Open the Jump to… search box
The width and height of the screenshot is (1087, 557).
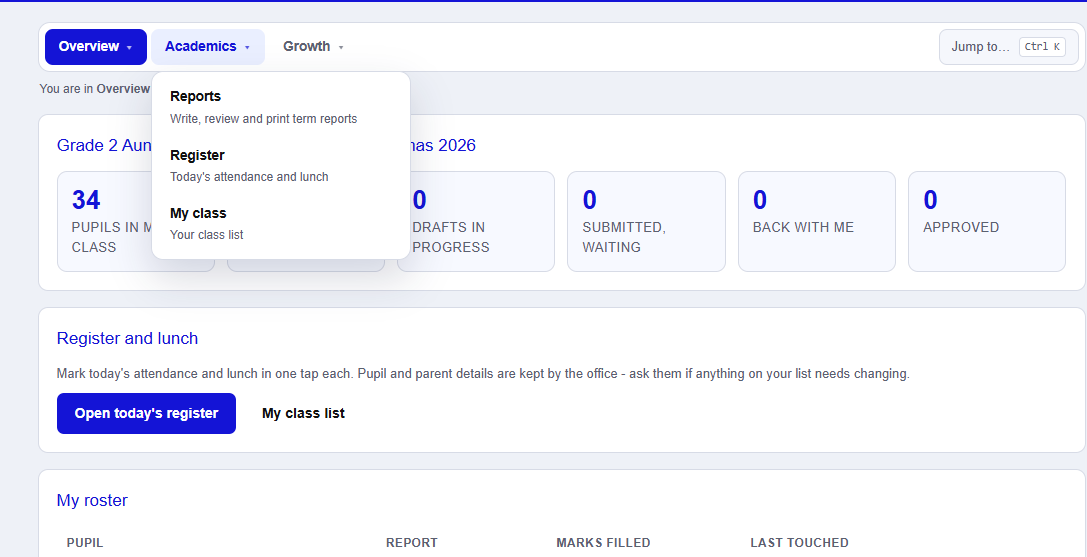click(1009, 47)
